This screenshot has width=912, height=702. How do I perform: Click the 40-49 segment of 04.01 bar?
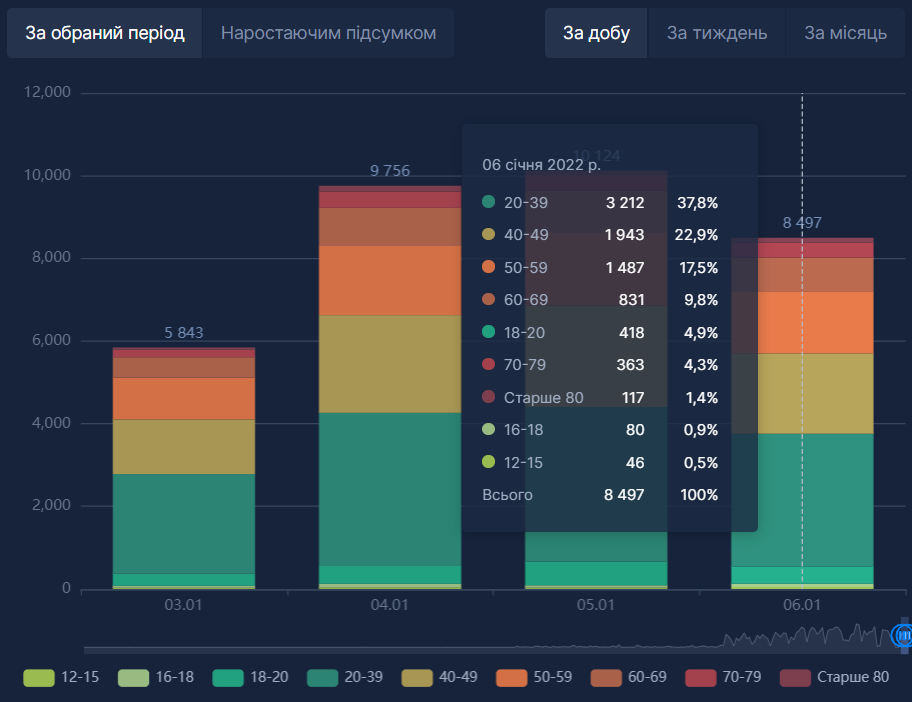click(x=390, y=364)
